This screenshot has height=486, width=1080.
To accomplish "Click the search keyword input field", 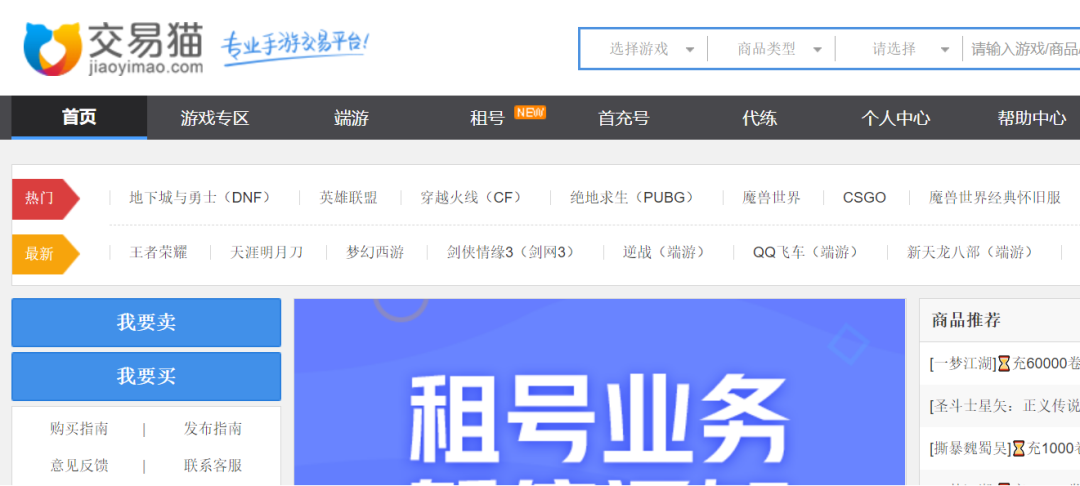I will click(x=1022, y=50).
